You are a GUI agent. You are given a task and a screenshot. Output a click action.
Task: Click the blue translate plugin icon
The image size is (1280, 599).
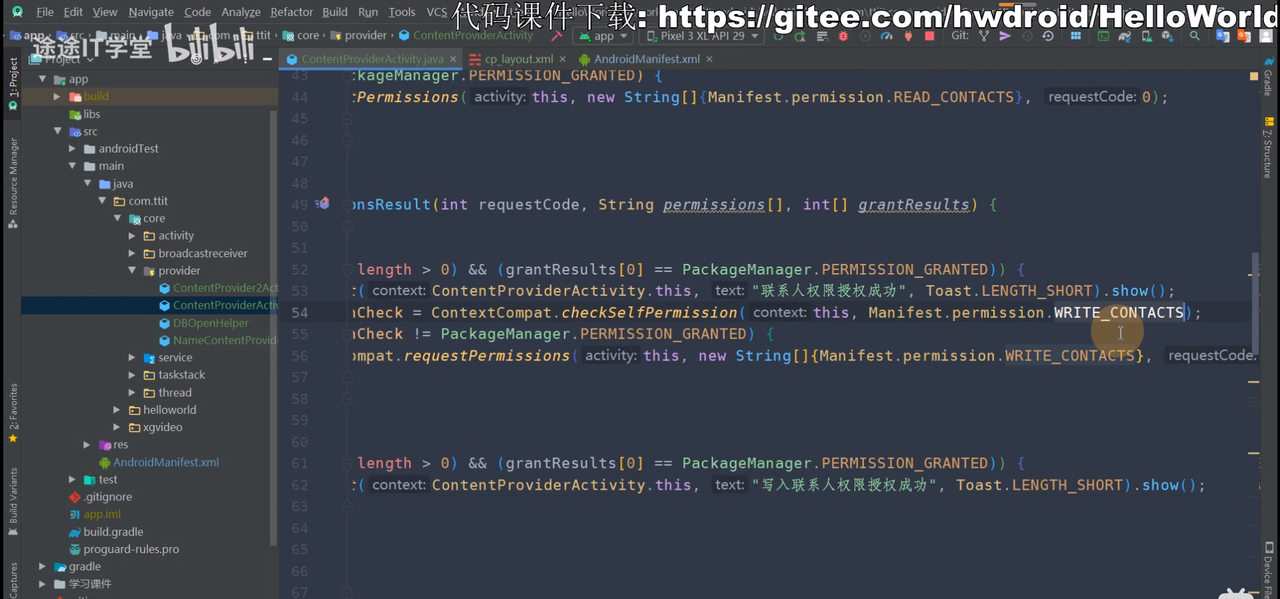(1222, 36)
